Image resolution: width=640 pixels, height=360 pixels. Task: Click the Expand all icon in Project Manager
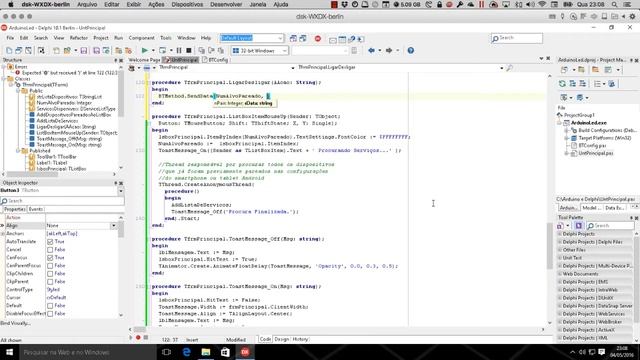point(573,84)
